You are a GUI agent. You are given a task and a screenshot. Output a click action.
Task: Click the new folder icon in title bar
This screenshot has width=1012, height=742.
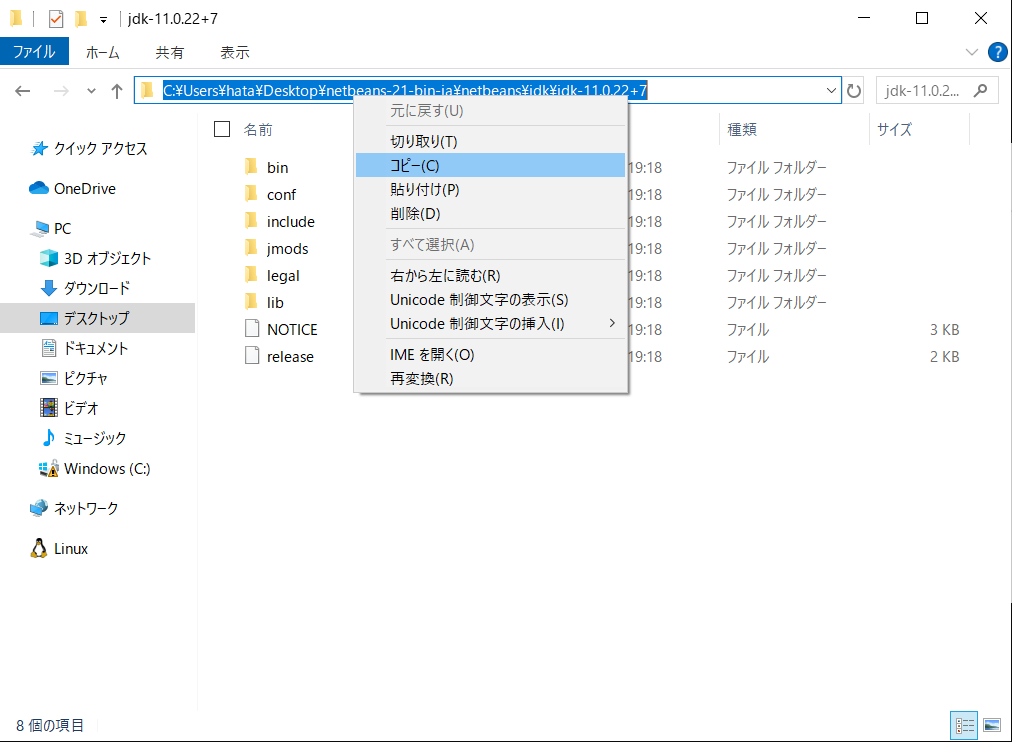coord(81,19)
